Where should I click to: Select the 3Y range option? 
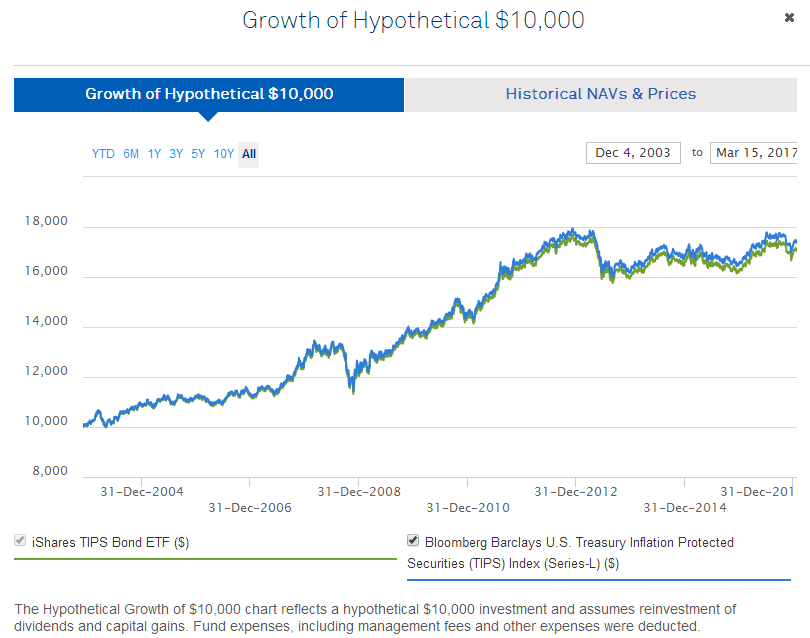coord(176,154)
